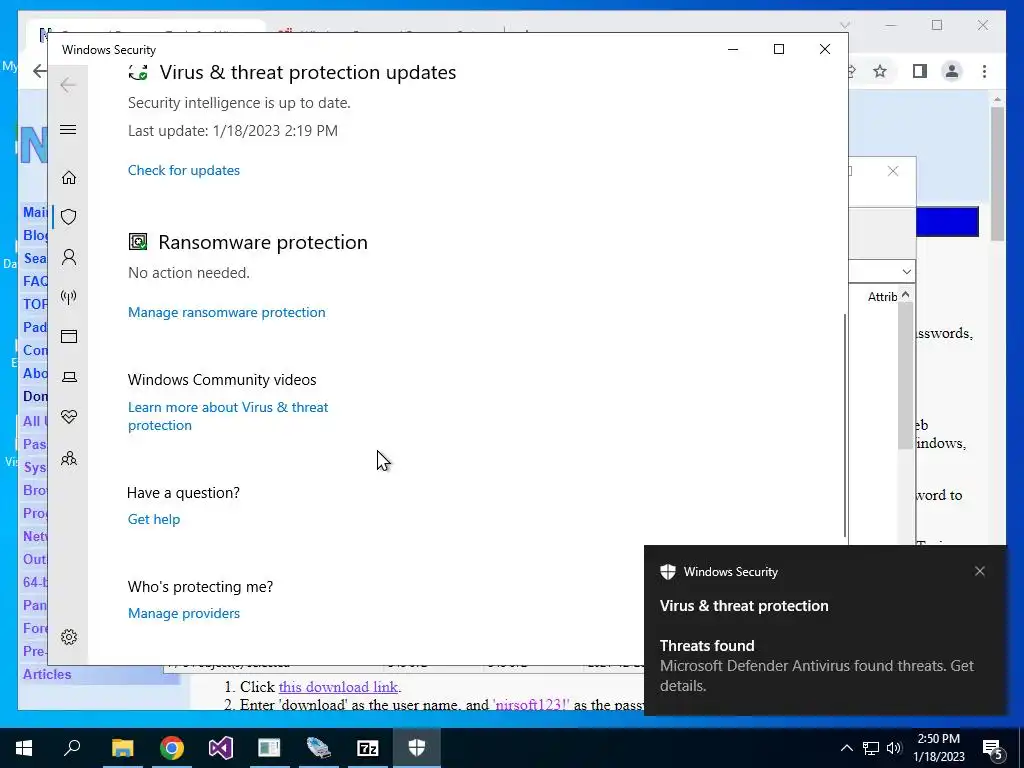1024x768 pixels.
Task: Open Account protection person icon
Action: [69, 257]
